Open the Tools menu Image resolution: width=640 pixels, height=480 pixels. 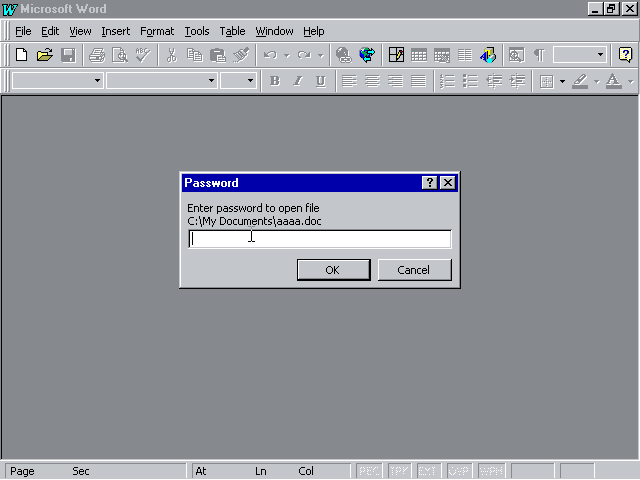[x=197, y=31]
